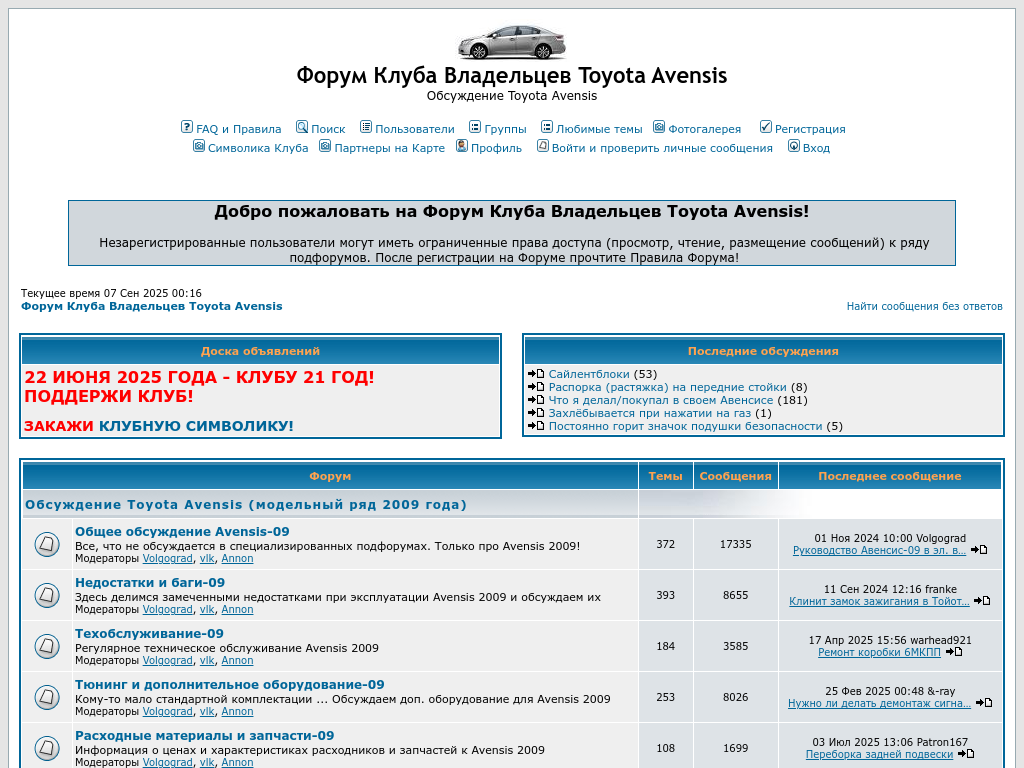Click latest-post arrow icon beside Сайлентблоки
Image resolution: width=1024 pixels, height=768 pixels.
click(x=536, y=374)
